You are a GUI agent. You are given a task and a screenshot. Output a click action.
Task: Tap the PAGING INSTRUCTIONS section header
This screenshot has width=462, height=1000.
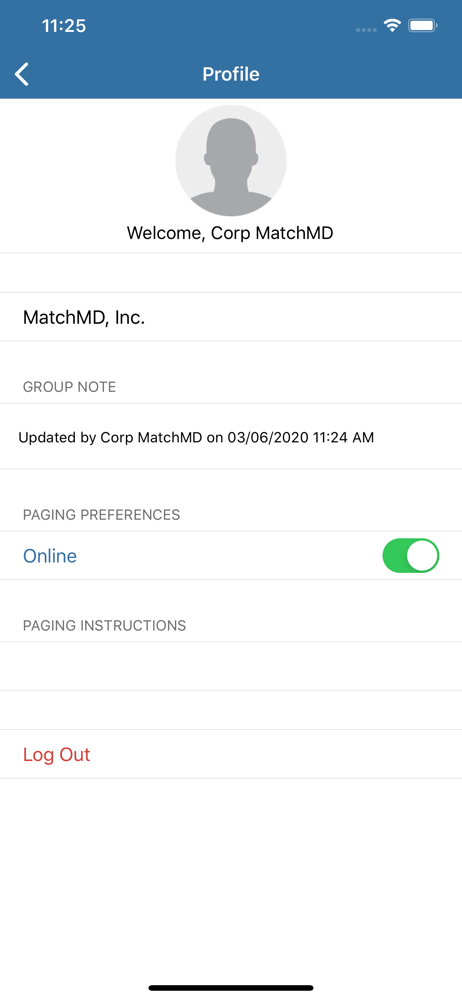tap(105, 626)
